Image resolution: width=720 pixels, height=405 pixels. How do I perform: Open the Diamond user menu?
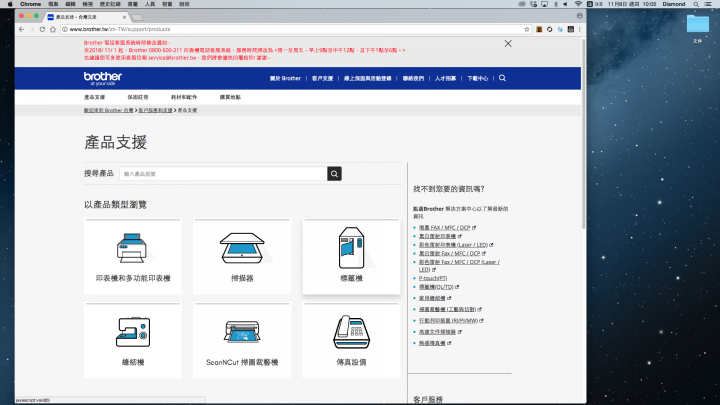674,4
